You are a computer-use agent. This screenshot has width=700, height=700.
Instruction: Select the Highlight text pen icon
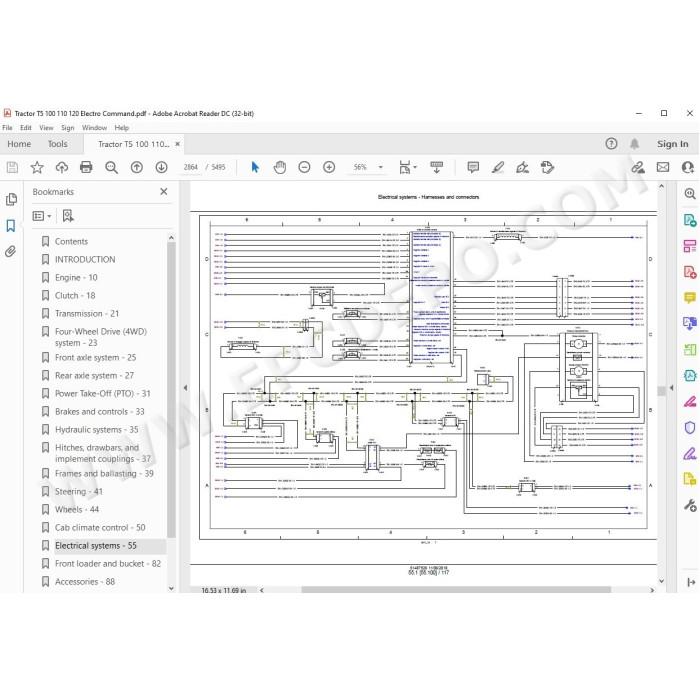point(498,167)
